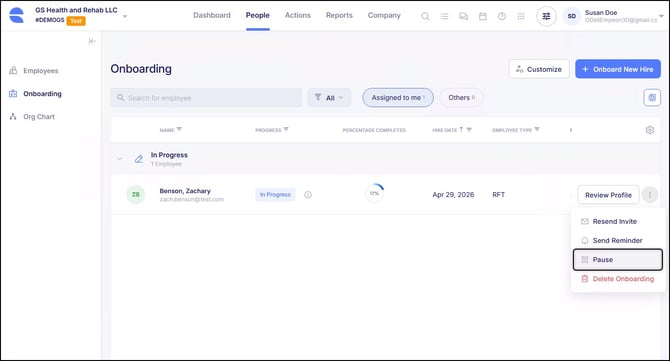This screenshot has height=361, width=670.
Task: Open the search magnifier icon in top bar
Action: coord(425,16)
